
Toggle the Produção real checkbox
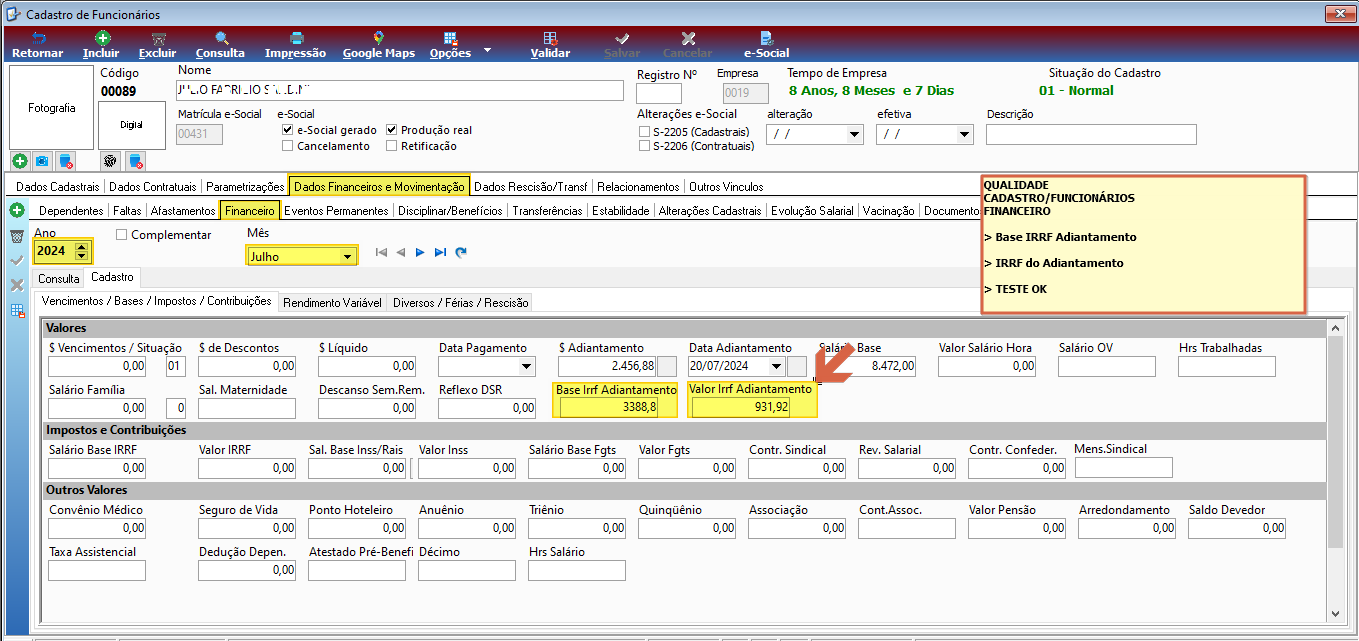(x=392, y=130)
